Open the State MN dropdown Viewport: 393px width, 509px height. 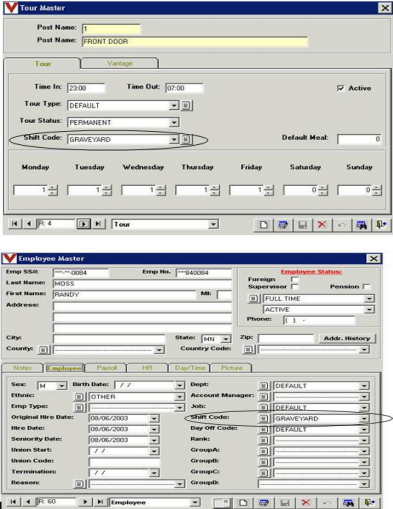pyautogui.click(x=226, y=339)
